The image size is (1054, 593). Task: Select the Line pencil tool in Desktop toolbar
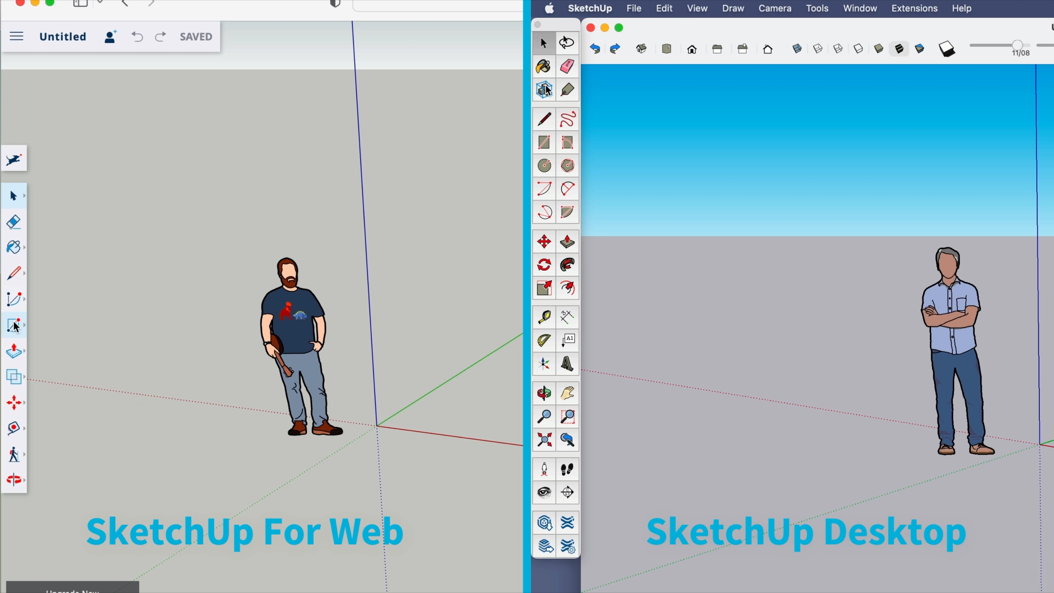(x=544, y=120)
